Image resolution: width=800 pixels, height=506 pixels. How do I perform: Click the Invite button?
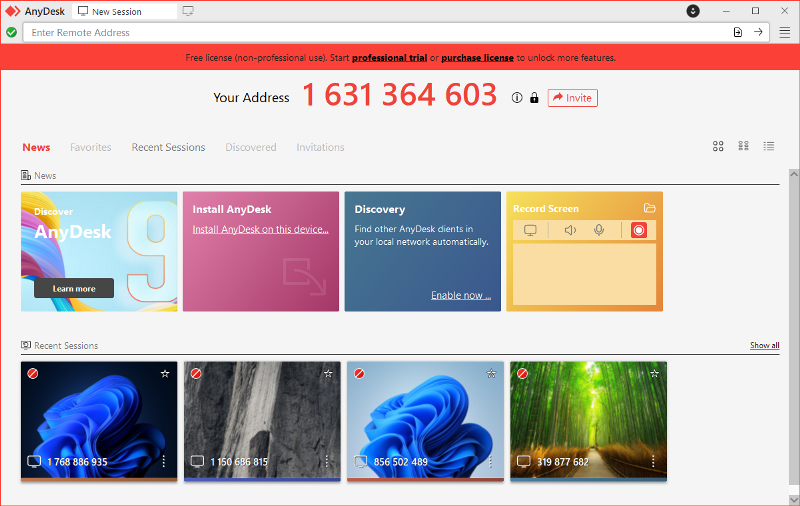572,98
